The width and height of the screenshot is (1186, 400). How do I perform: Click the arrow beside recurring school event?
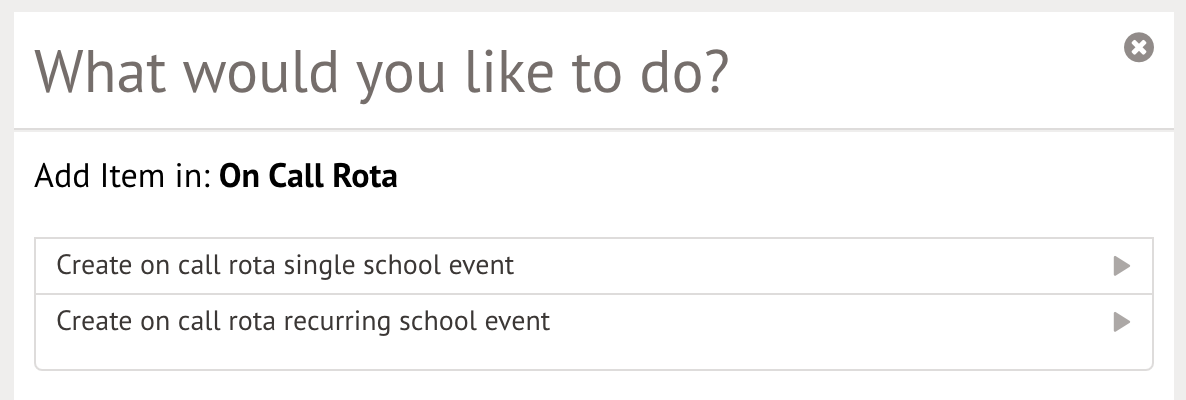[1121, 322]
